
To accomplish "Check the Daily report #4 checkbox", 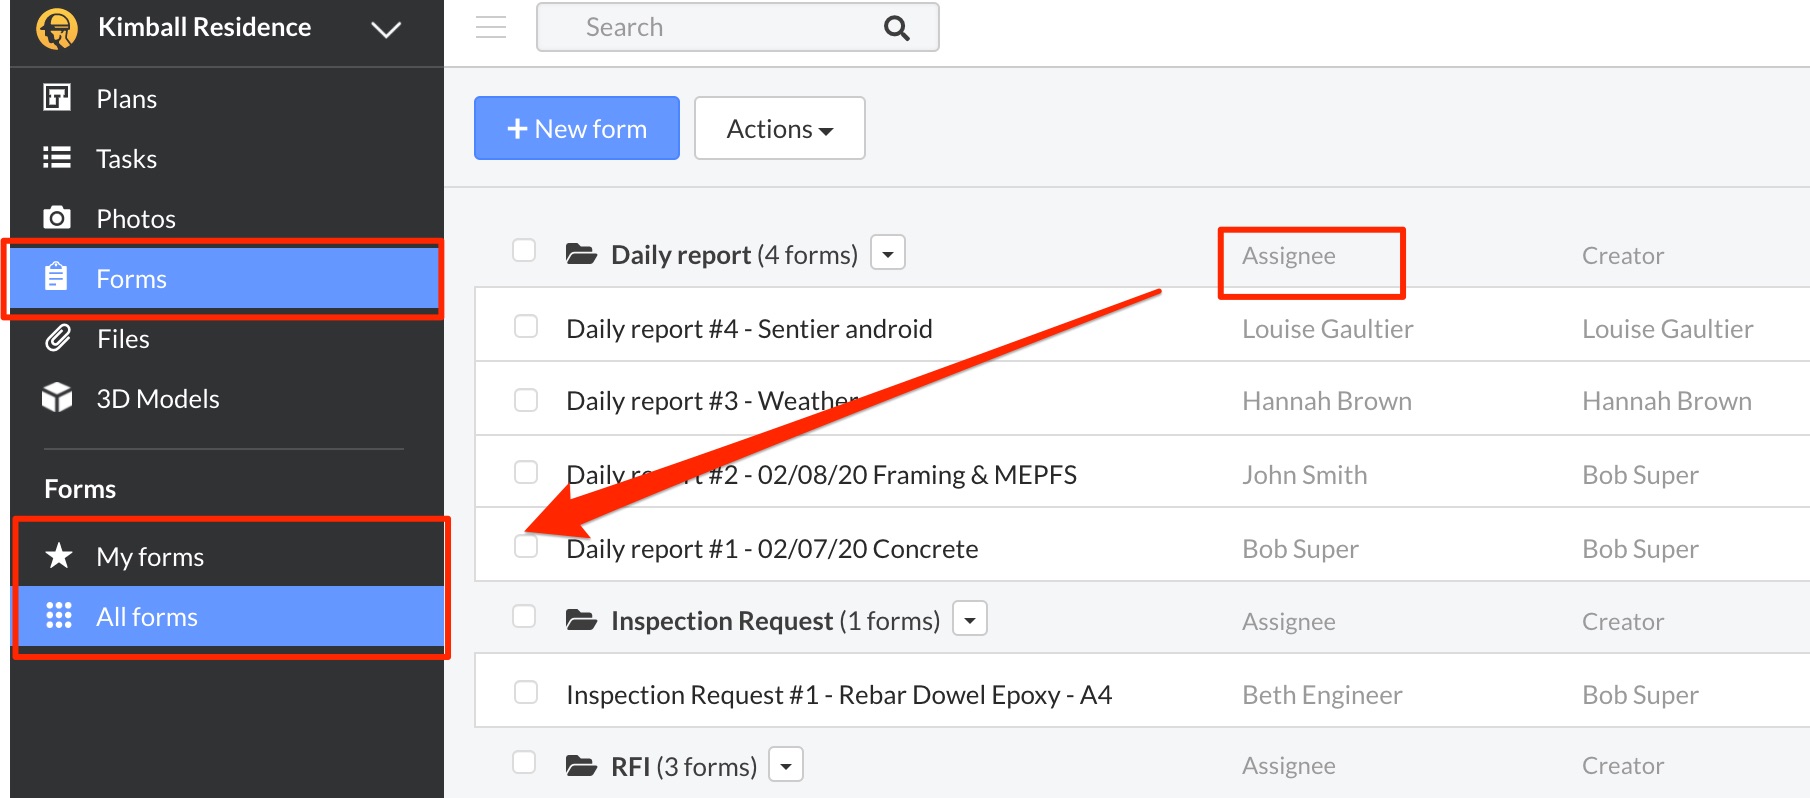I will click(526, 327).
